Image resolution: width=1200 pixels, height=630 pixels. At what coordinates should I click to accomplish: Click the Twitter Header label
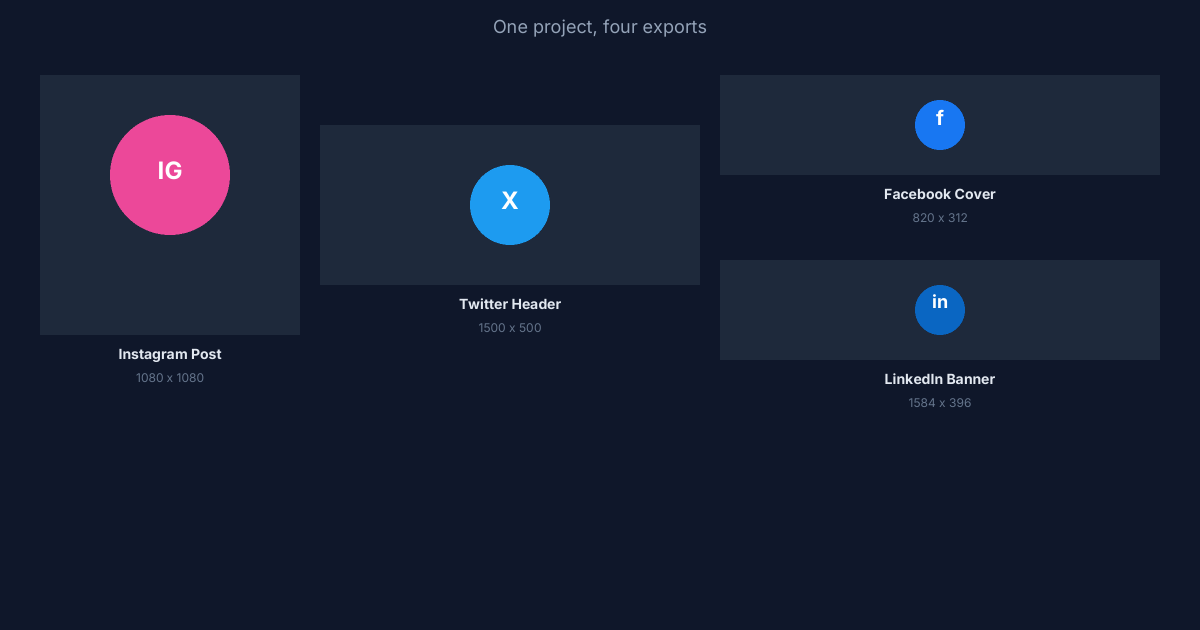(x=510, y=304)
